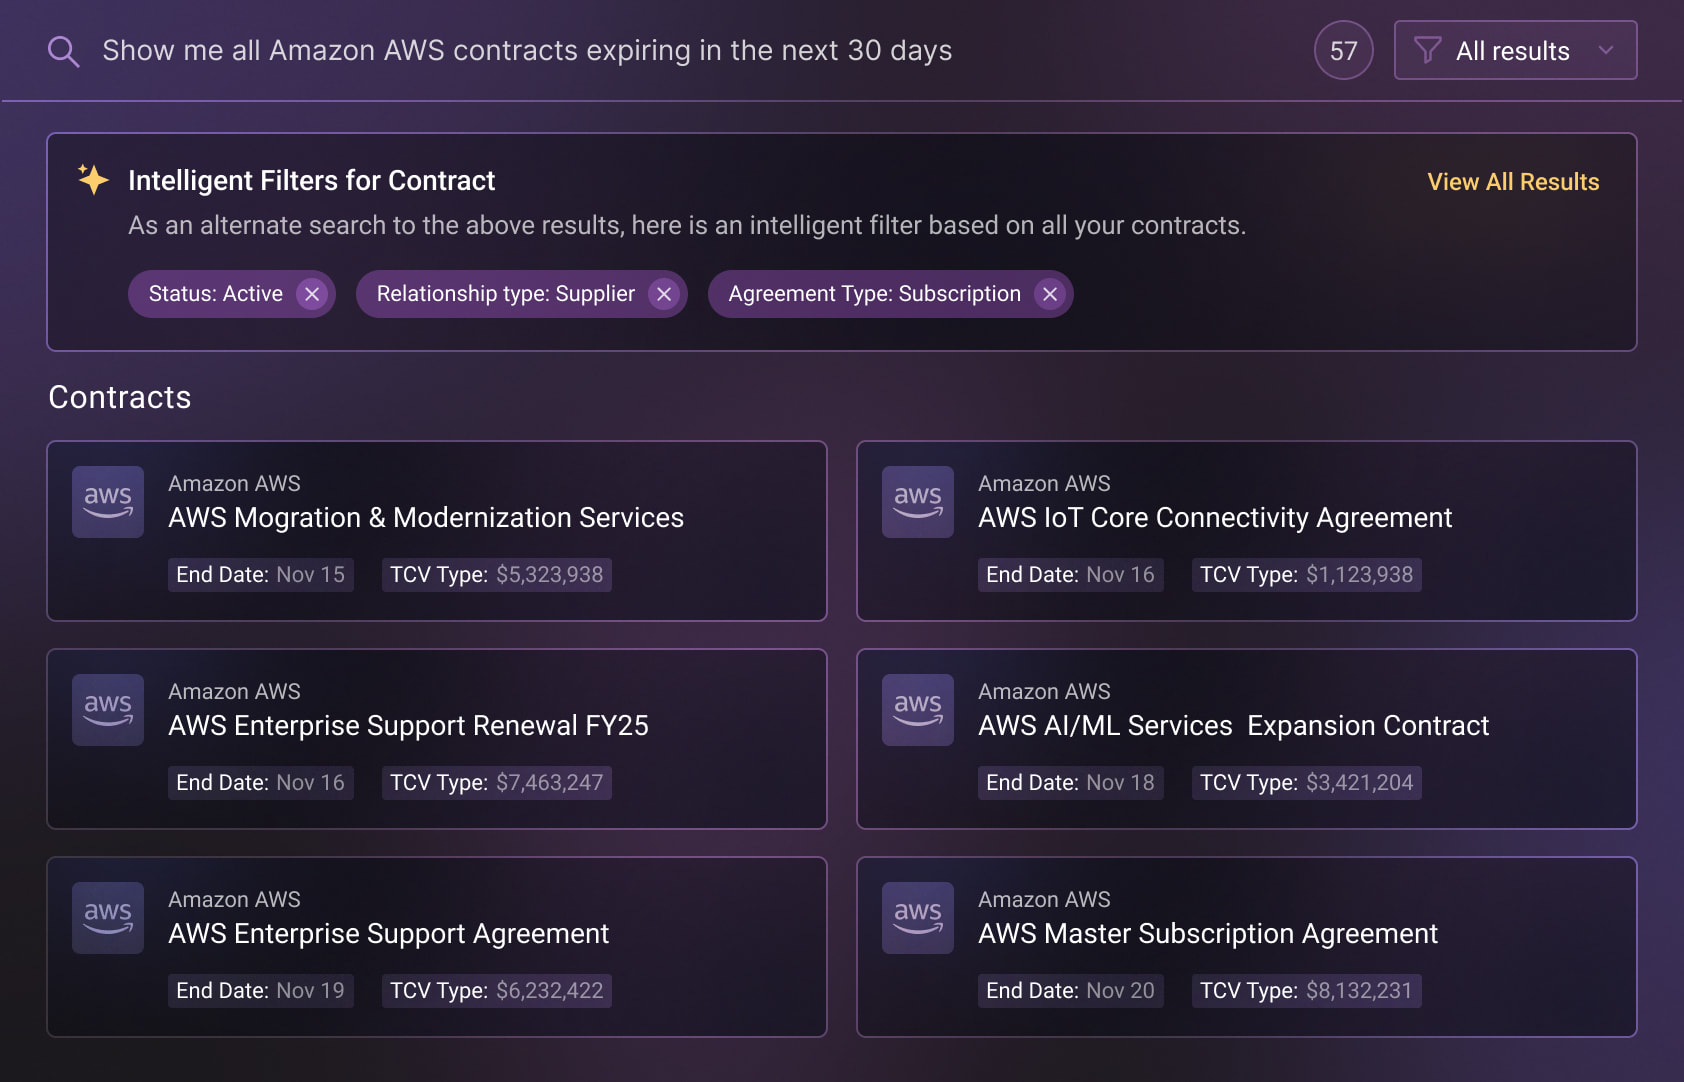
Task: Click AWS logo on Enterprise Support Agreement card
Action: [x=108, y=918]
